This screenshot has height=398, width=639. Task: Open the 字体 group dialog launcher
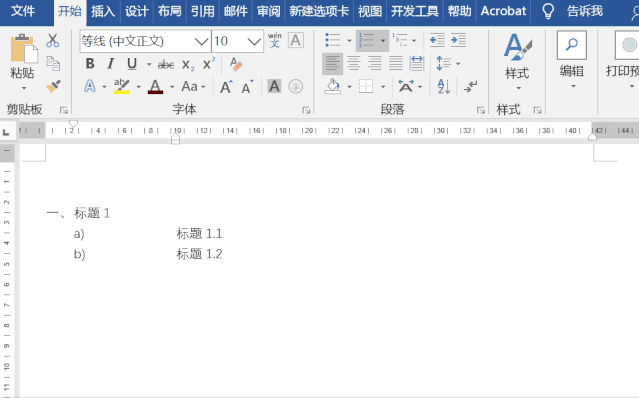coord(306,110)
